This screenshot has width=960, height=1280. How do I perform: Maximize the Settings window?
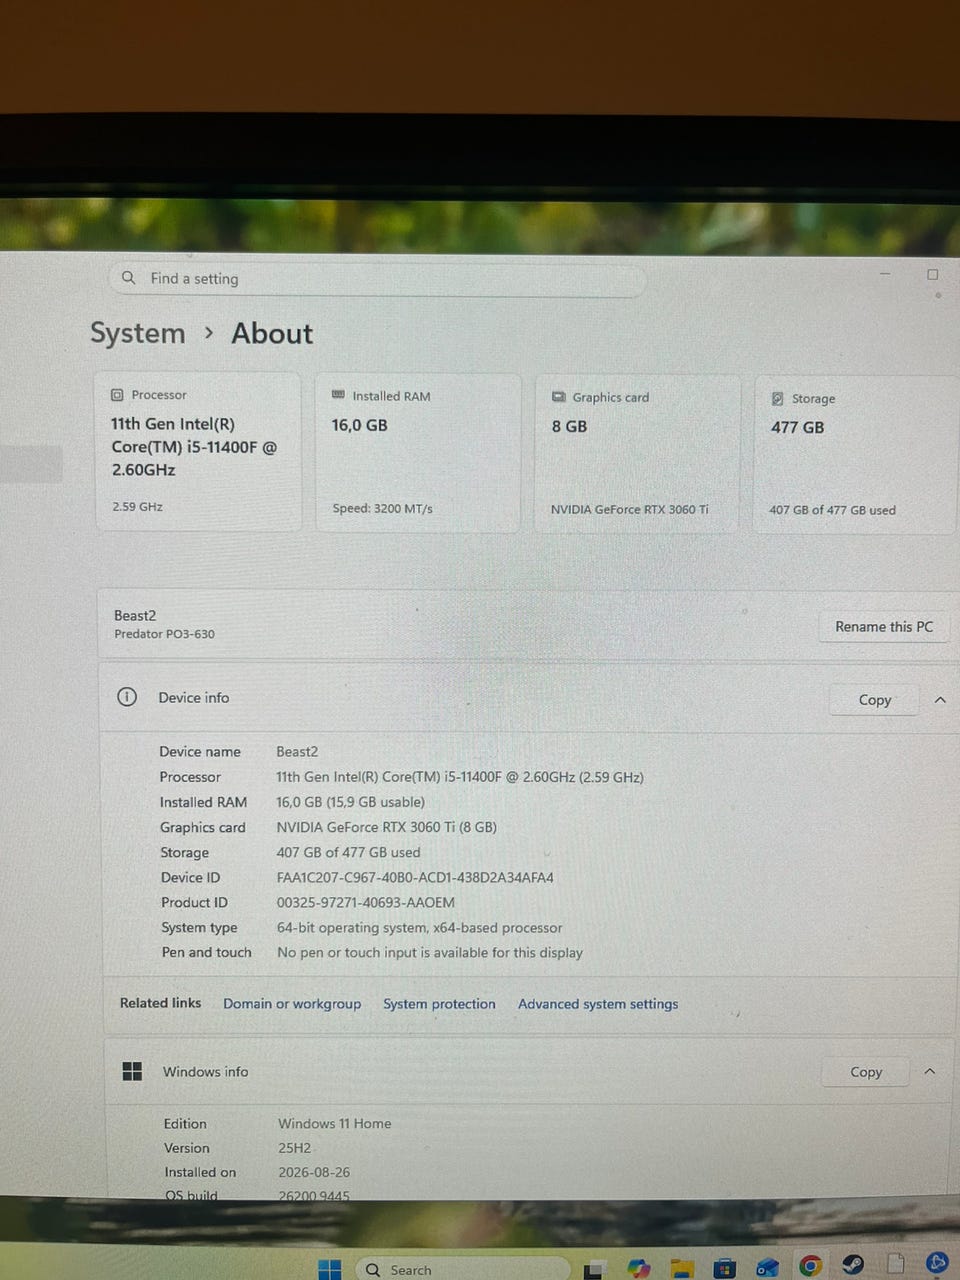pyautogui.click(x=933, y=274)
